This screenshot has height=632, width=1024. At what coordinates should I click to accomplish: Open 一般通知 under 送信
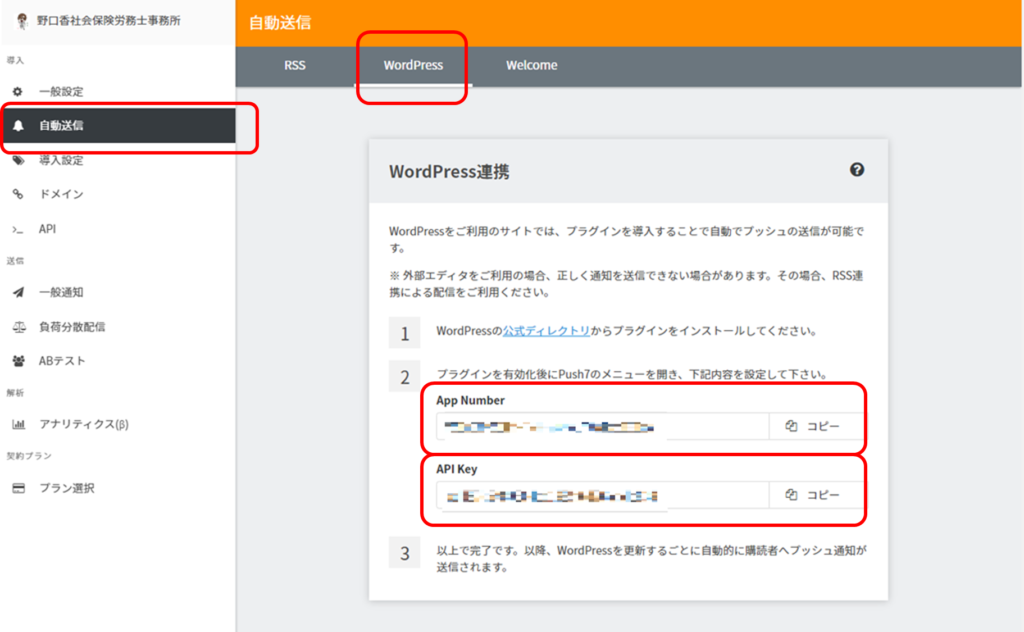(118, 292)
